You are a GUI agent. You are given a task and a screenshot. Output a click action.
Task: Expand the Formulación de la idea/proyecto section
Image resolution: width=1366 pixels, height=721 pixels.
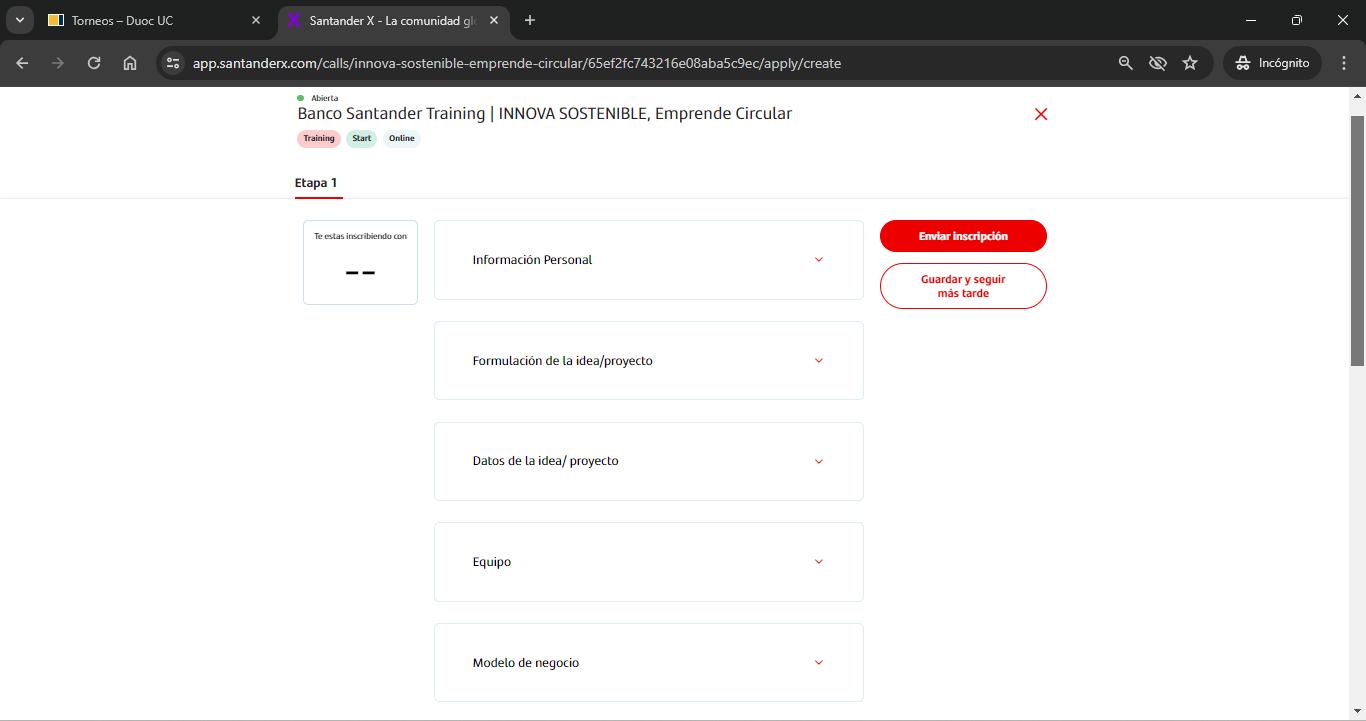tap(648, 360)
